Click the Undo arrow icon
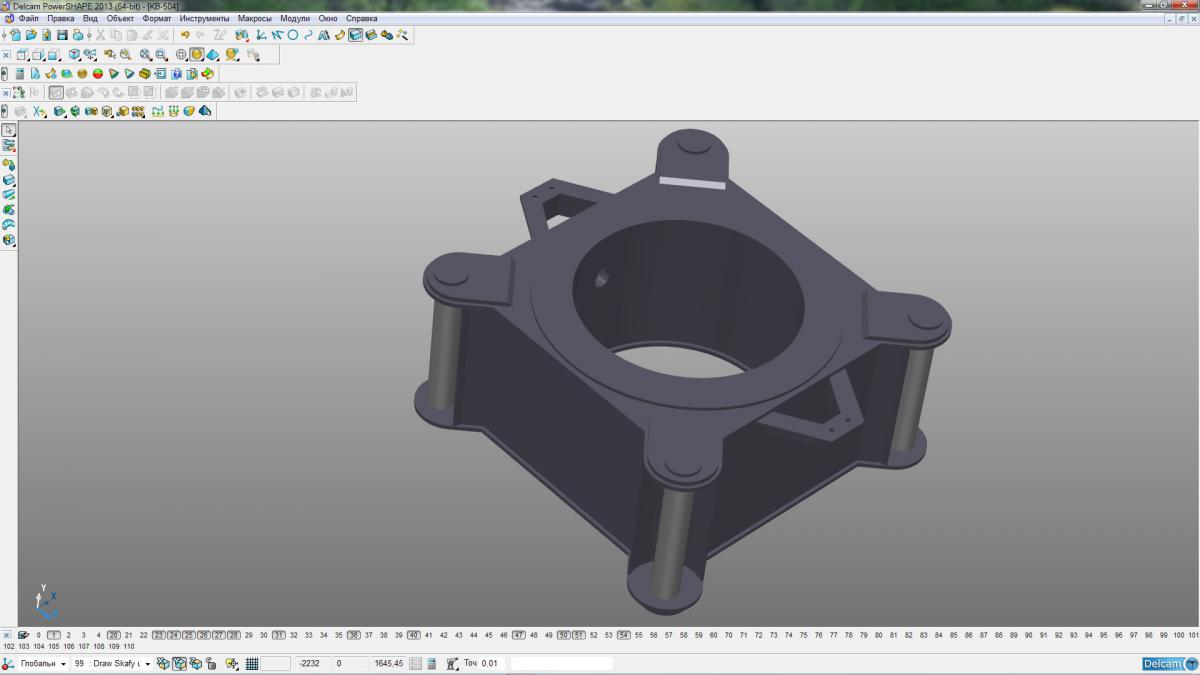The height and width of the screenshot is (675, 1200). [185, 34]
